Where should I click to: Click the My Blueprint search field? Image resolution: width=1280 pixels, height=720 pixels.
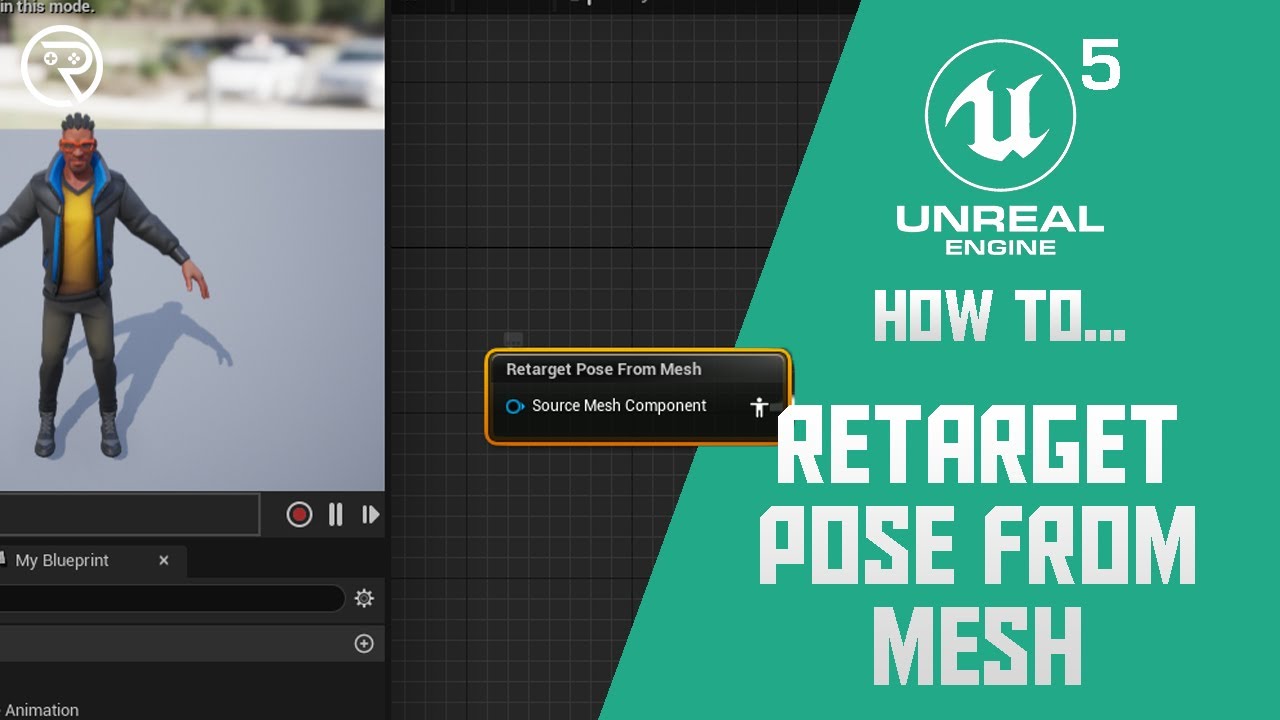click(x=170, y=598)
